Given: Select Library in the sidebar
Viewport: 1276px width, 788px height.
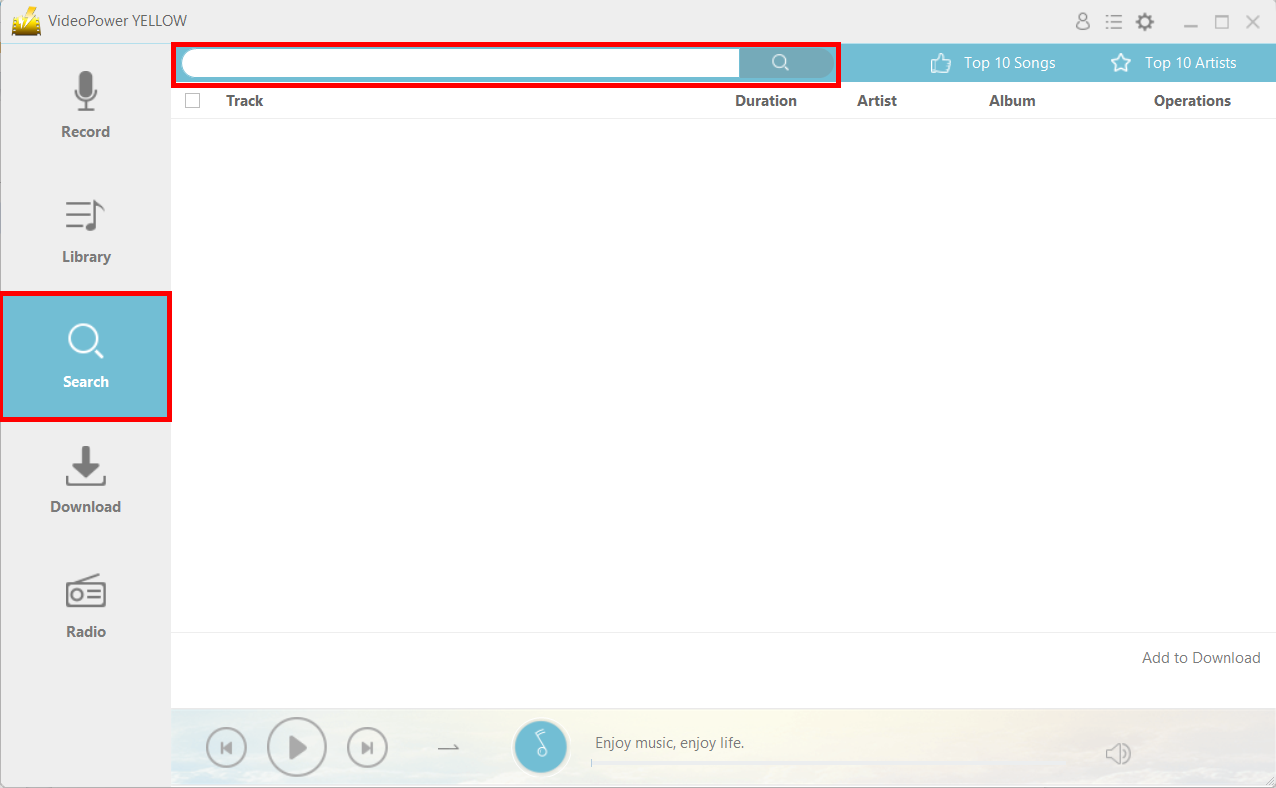Looking at the screenshot, I should point(85,230).
